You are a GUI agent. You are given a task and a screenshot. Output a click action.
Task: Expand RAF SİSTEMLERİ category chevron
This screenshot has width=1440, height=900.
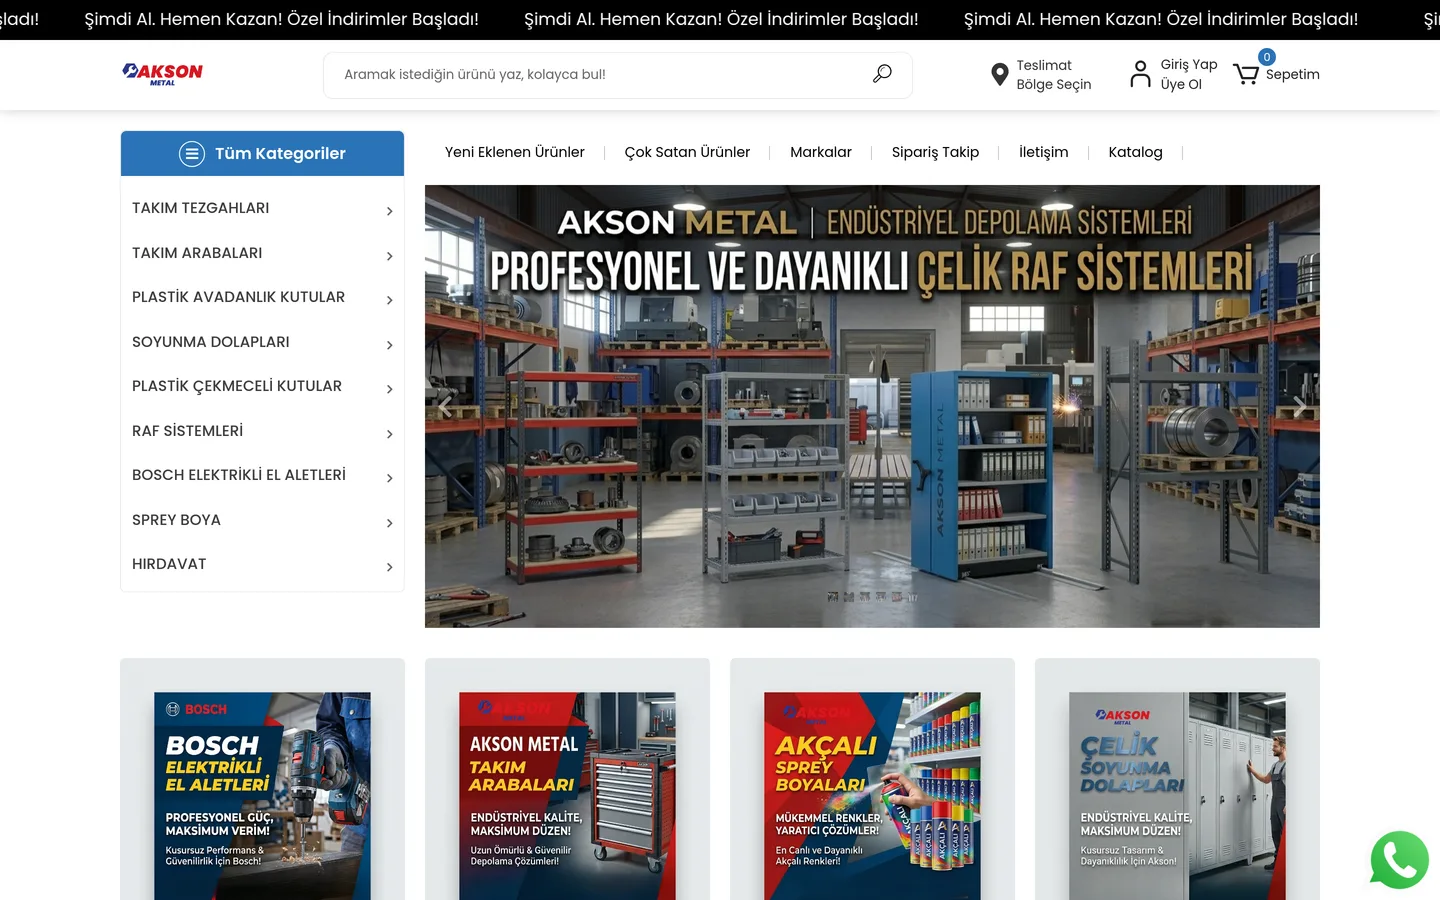tap(390, 434)
